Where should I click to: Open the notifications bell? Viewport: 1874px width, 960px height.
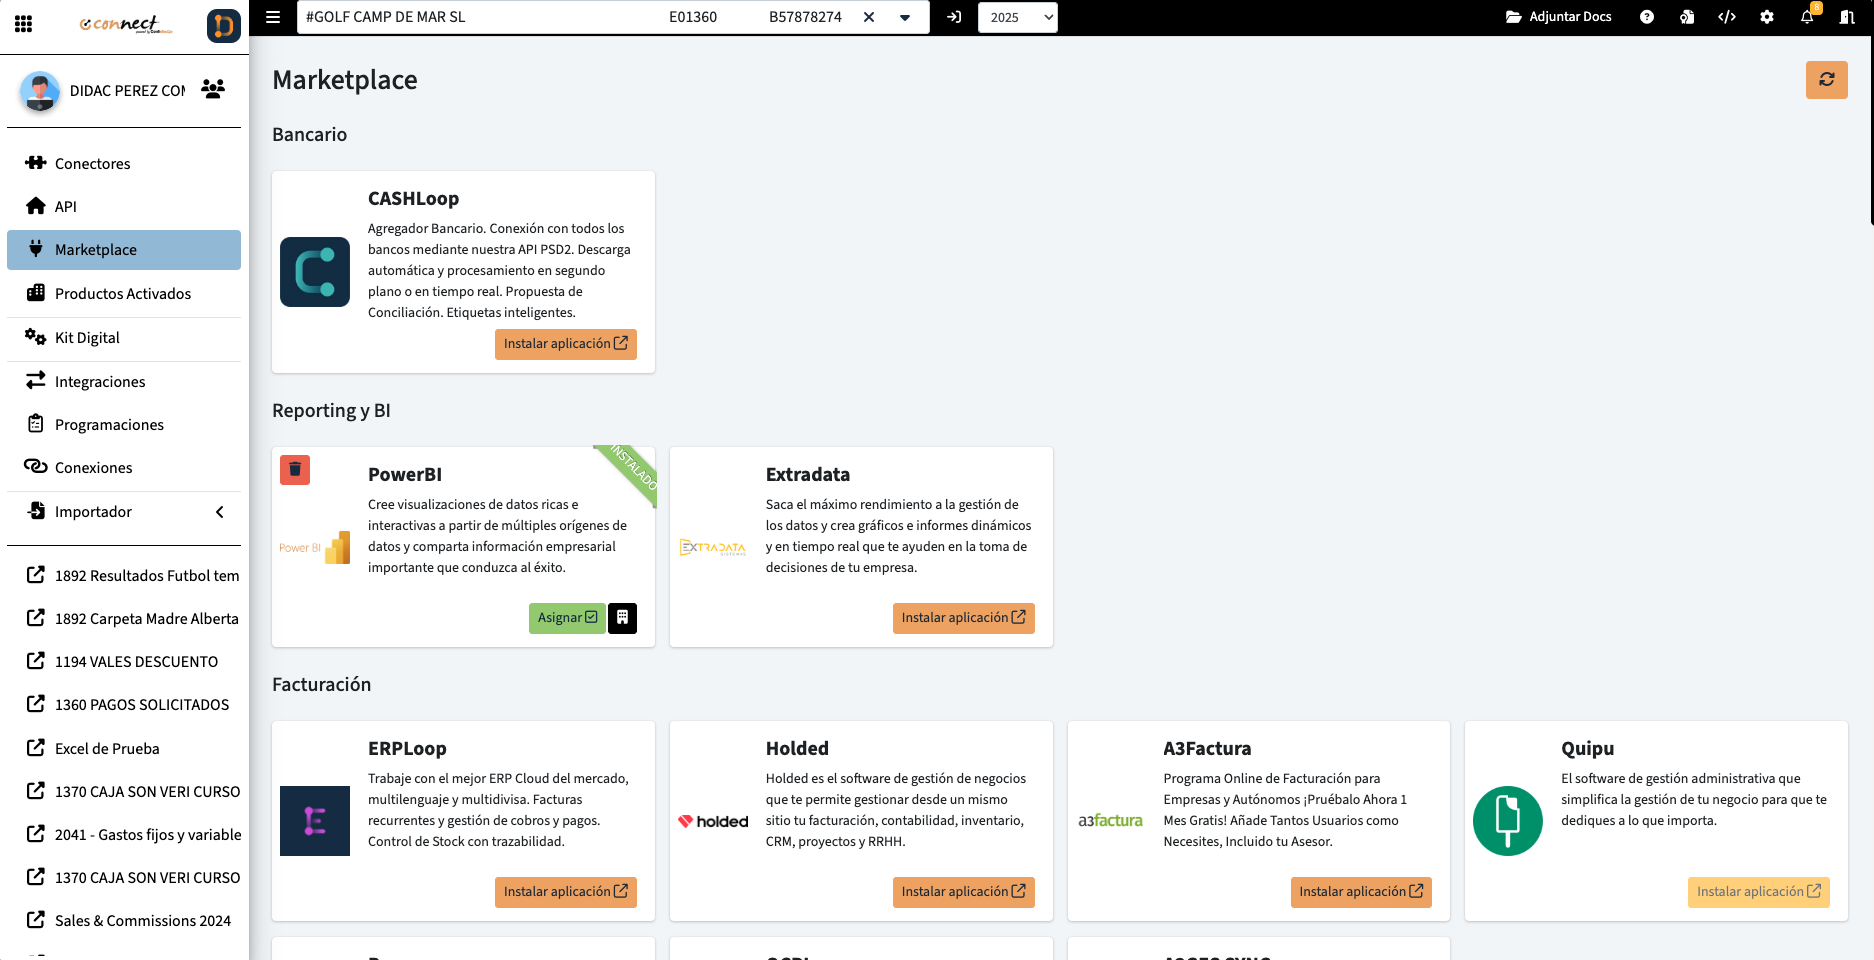[x=1807, y=17]
